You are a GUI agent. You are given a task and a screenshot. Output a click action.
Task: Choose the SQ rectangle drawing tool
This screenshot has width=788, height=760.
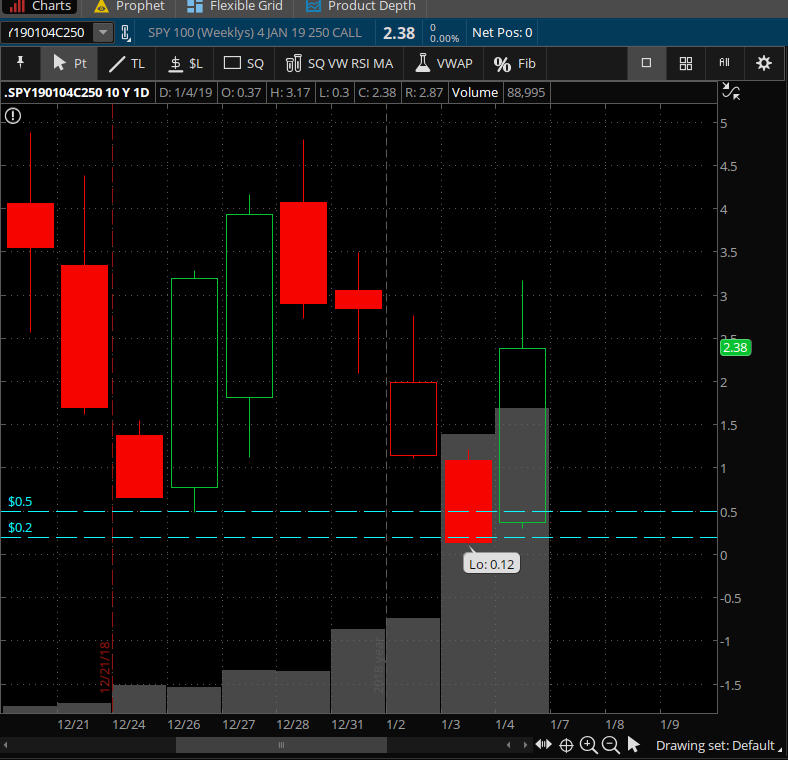pyautogui.click(x=244, y=63)
